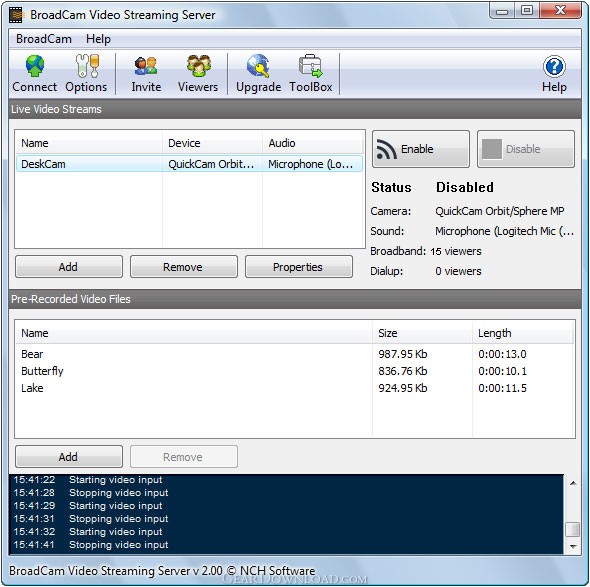The image size is (590, 587).
Task: Open the Options tools icon
Action: pyautogui.click(x=87, y=65)
